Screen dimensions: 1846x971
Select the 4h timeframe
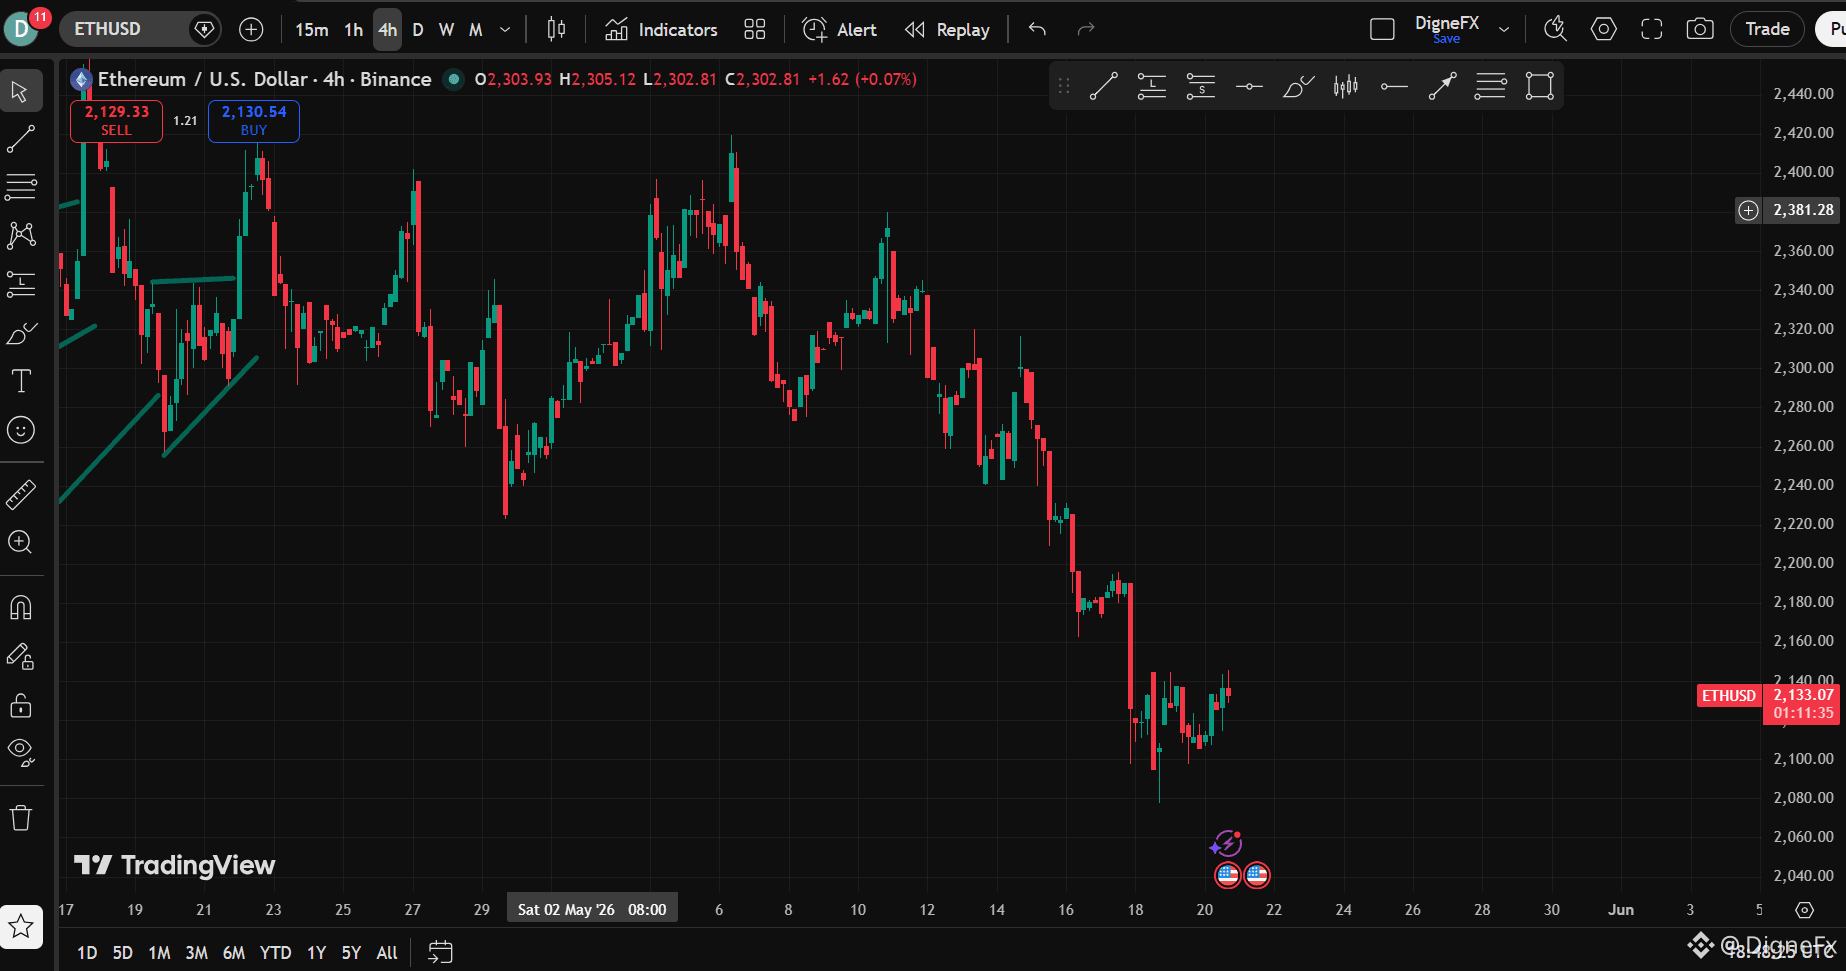388,30
